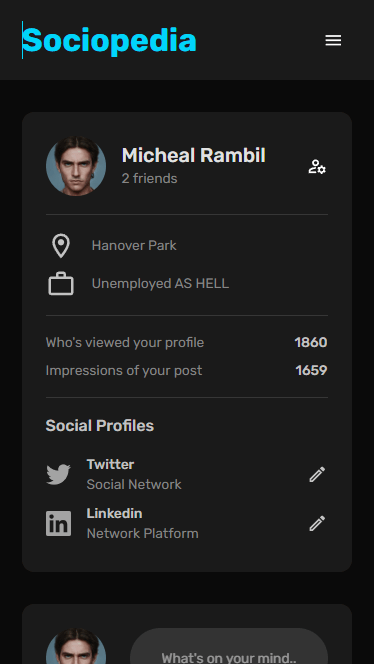Click the profile views count 1860
Viewport: 374px width, 664px height.
(311, 343)
